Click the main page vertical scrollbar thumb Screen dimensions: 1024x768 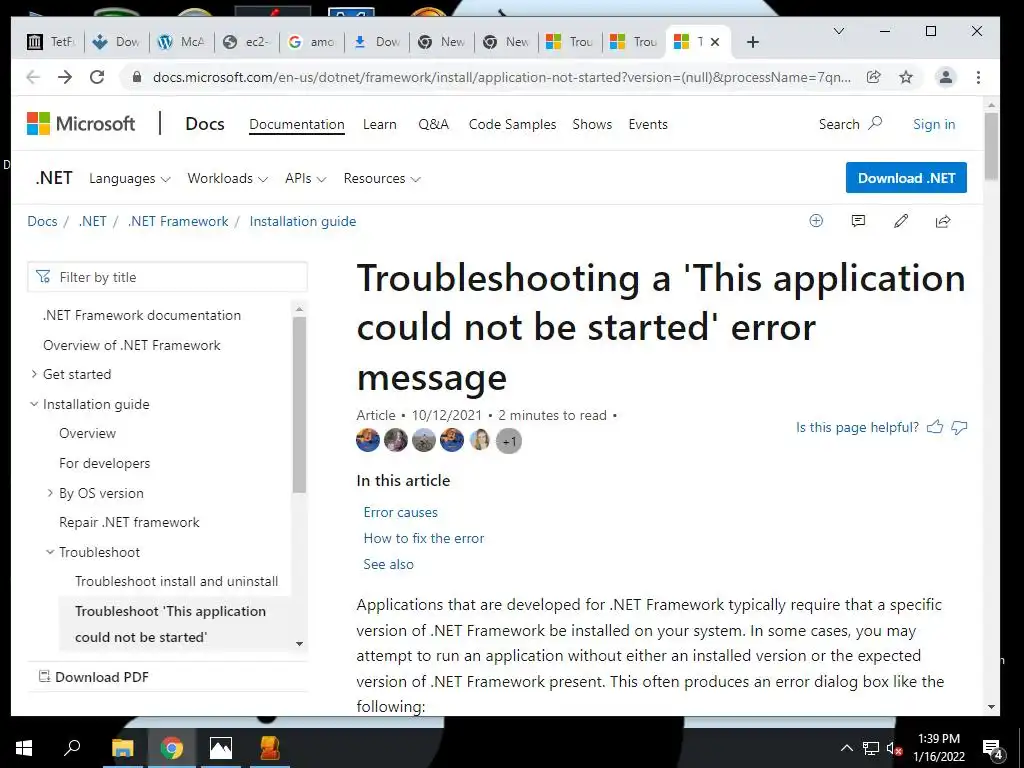(991, 146)
